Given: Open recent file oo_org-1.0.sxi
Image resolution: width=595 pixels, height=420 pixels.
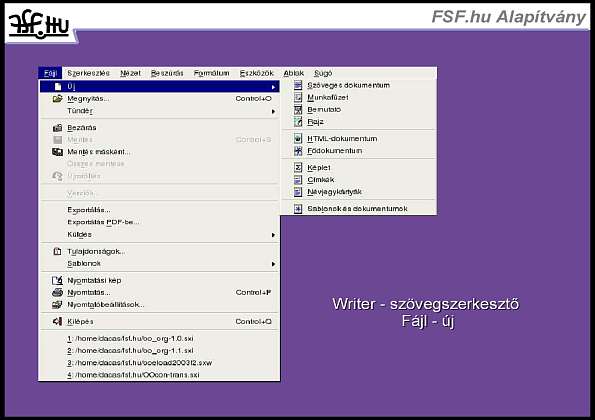Looking at the screenshot, I should tap(159, 338).
